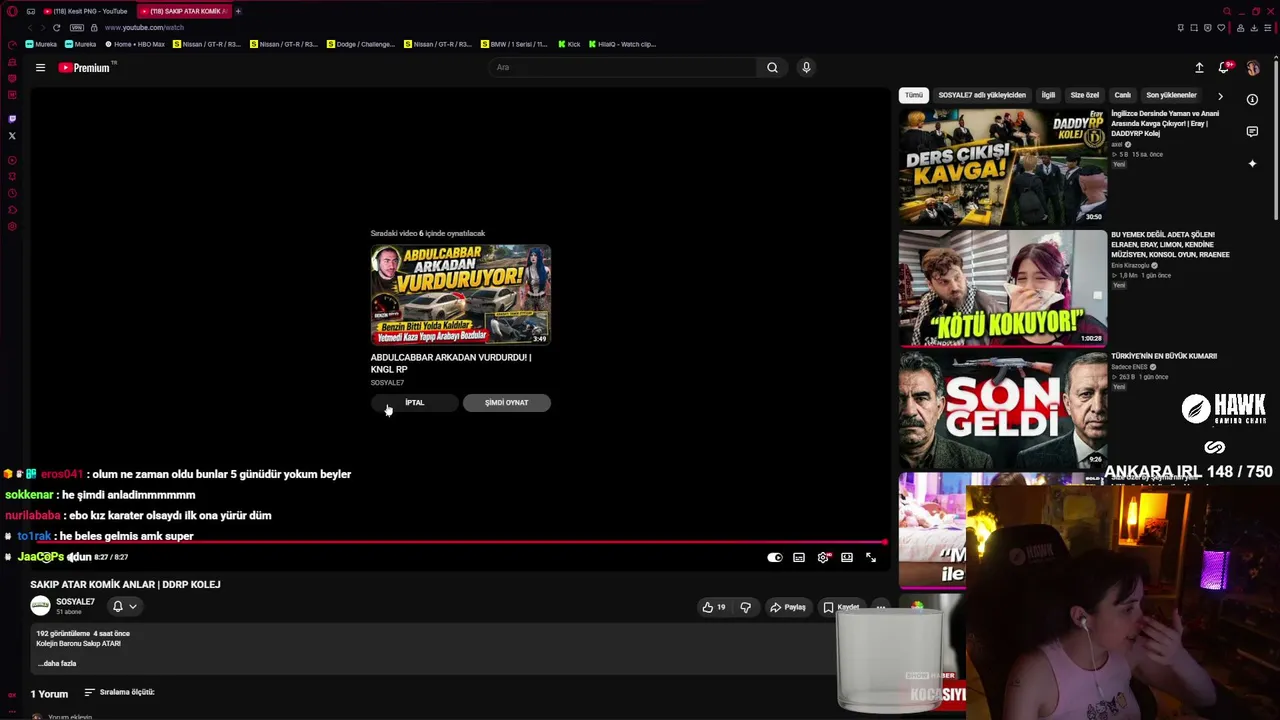The height and width of the screenshot is (720, 1280).
Task: Open TÜRKİYE'NİN EN BÜYÜK KUMARI title
Action: click(x=1164, y=356)
